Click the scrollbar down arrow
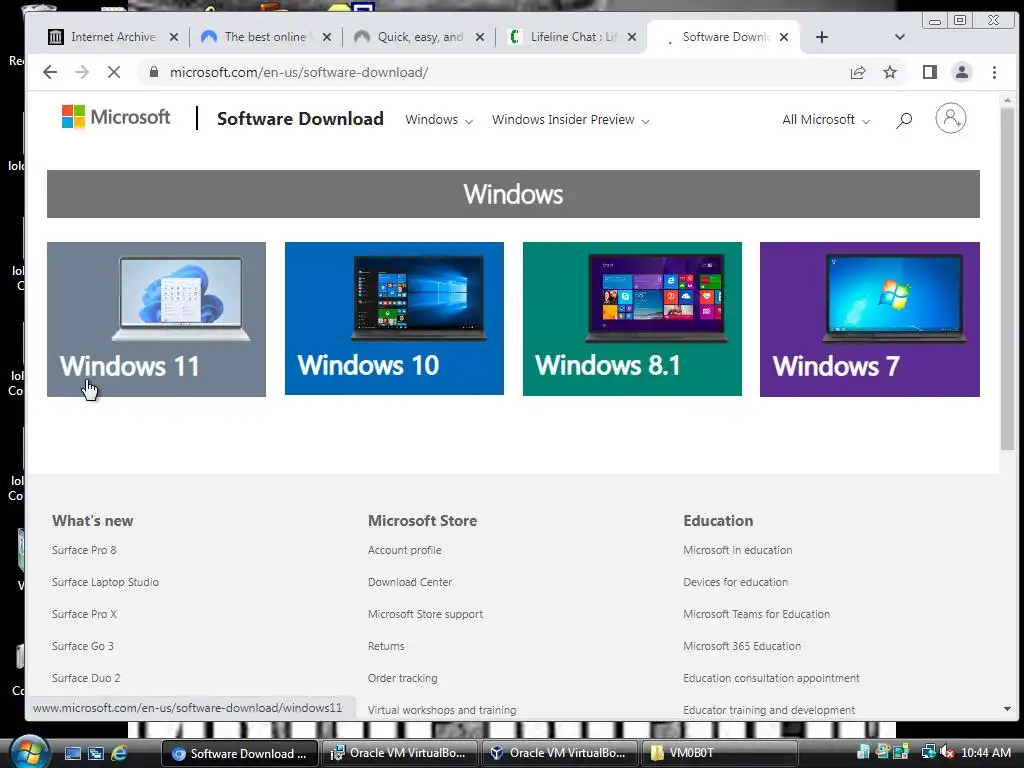 pyautogui.click(x=1007, y=709)
